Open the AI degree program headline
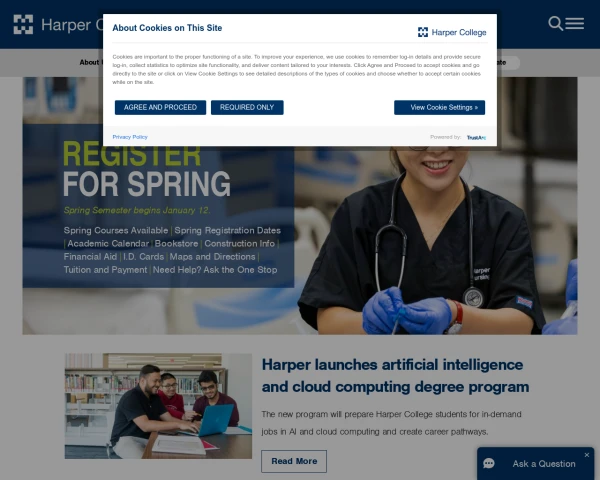600x480 pixels. [395, 376]
